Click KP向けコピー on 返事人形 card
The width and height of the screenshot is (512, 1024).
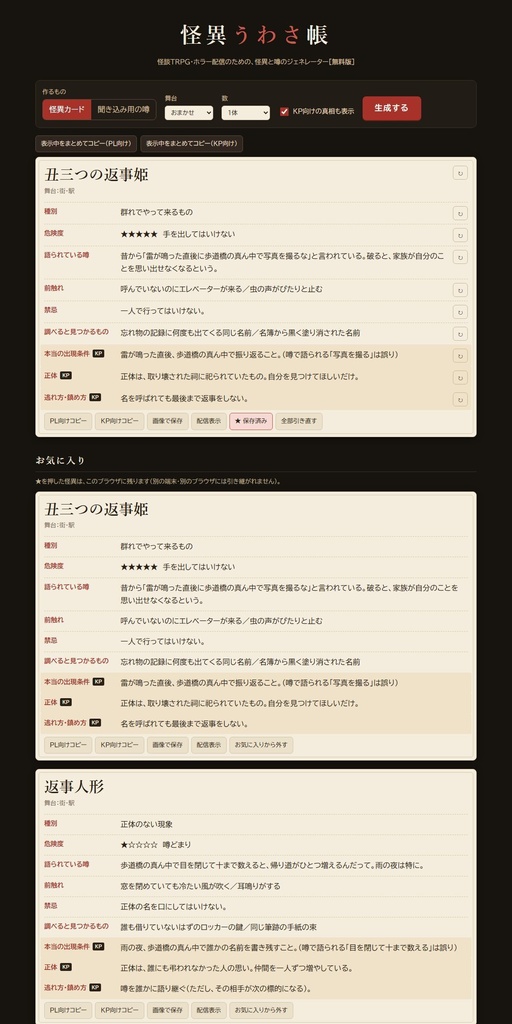coord(120,1010)
